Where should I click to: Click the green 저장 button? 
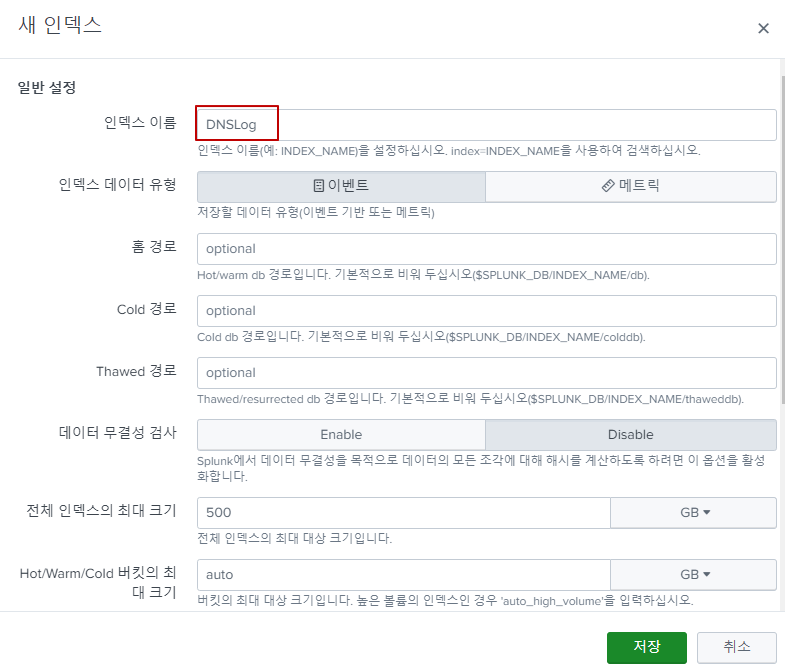coord(646,647)
